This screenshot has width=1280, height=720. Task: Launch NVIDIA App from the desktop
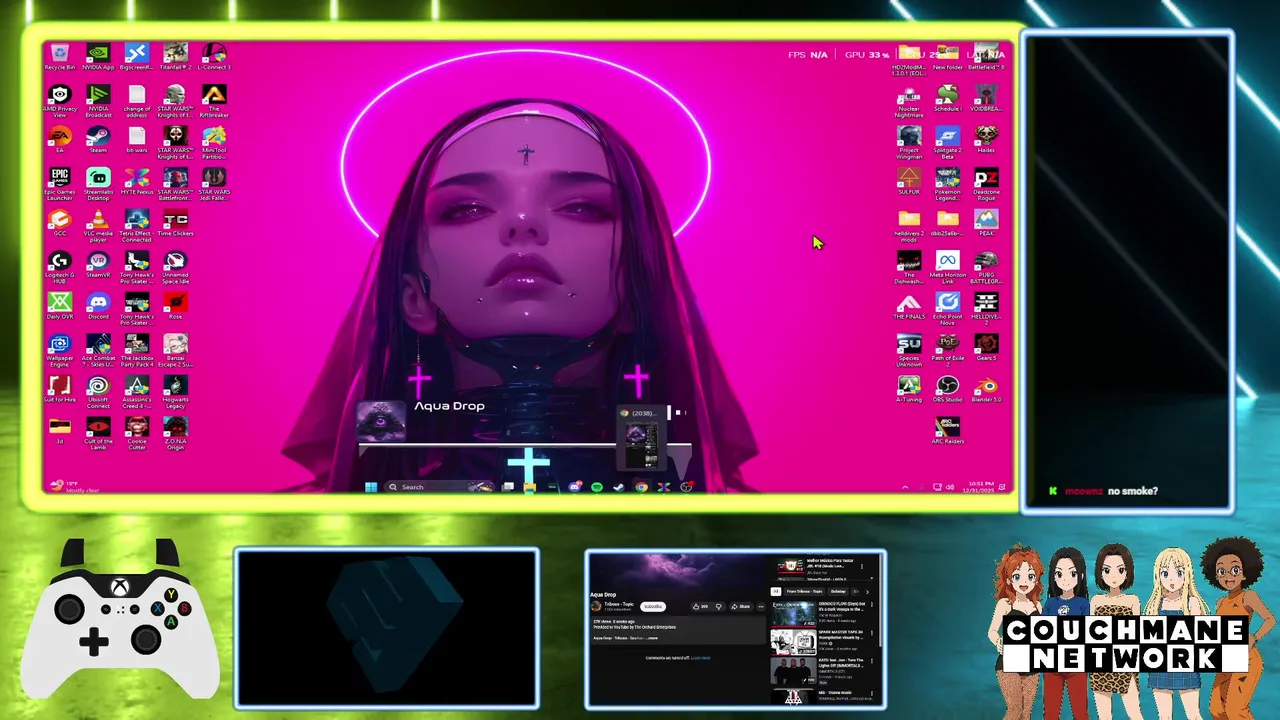tap(98, 56)
